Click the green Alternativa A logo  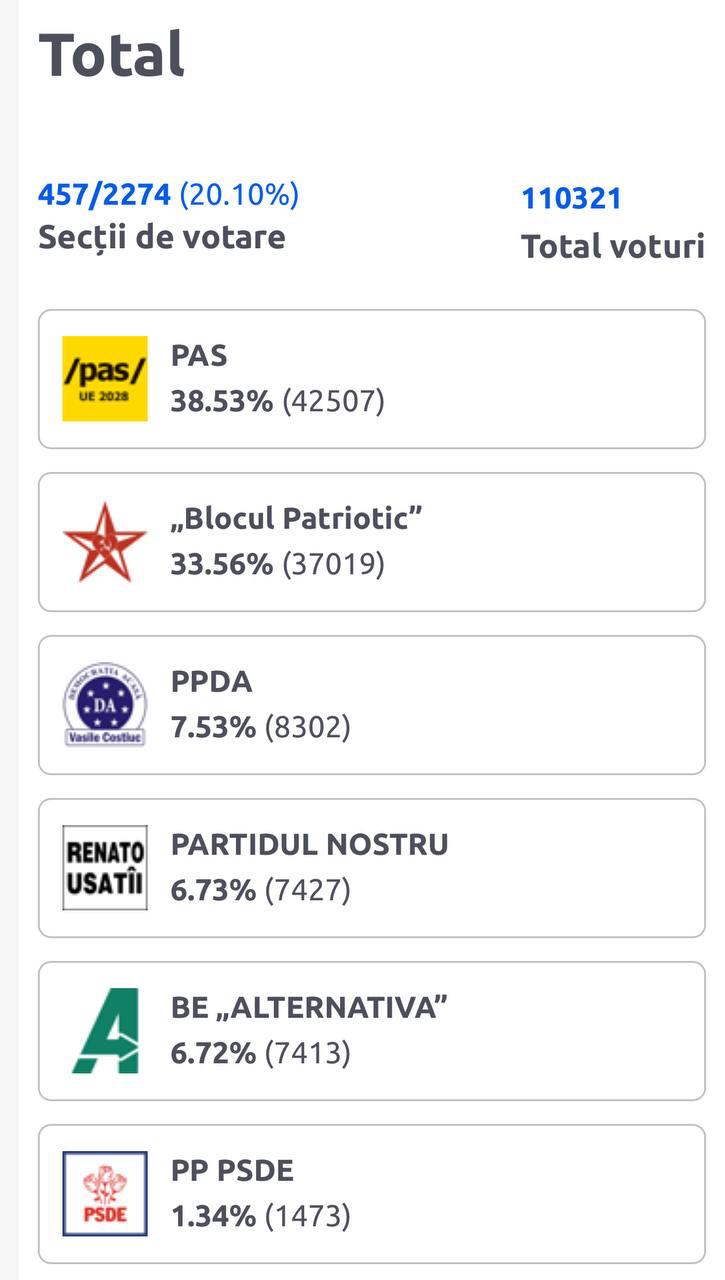coord(105,1030)
